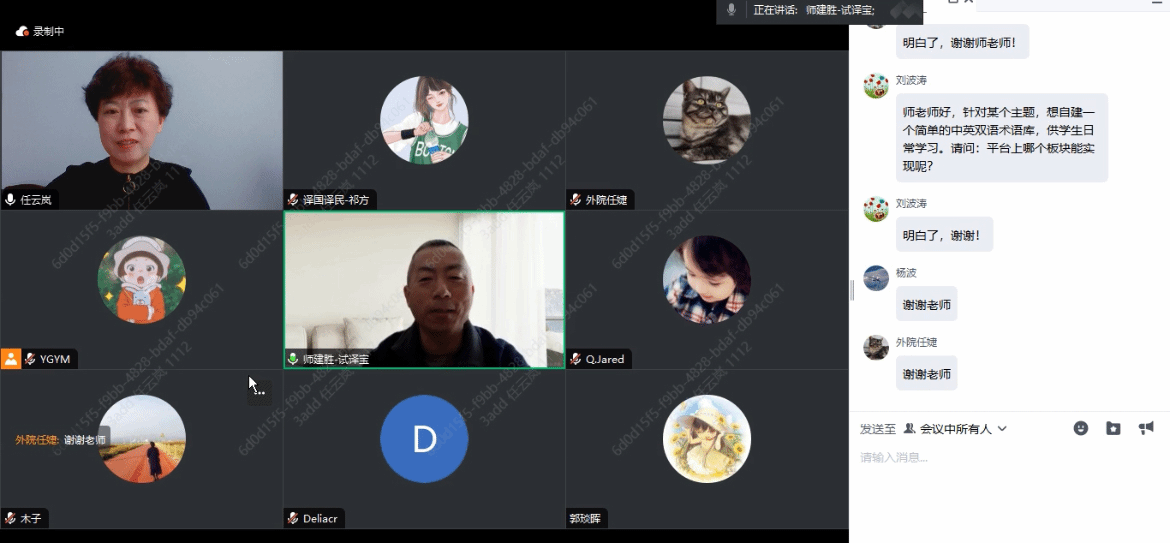This screenshot has height=543, width=1170.
Task: Click the 录制中 recording status label
Action: pyautogui.click(x=48, y=31)
